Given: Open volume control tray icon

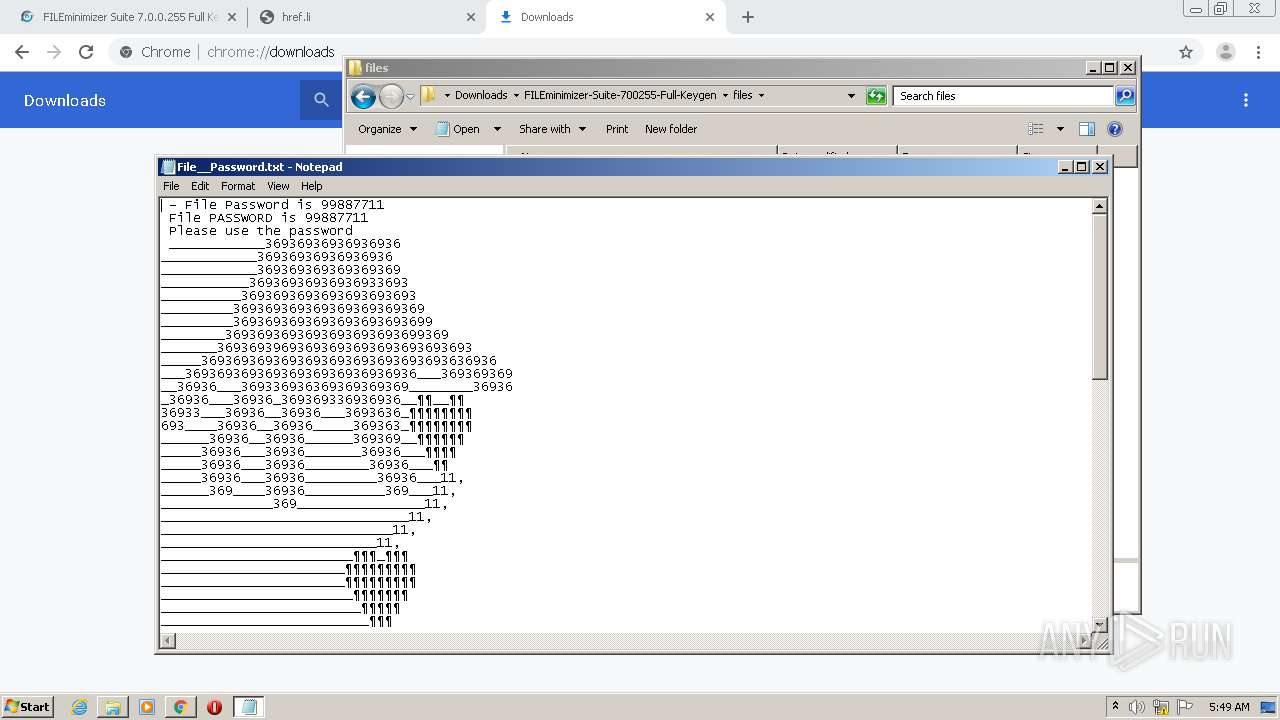Looking at the screenshot, I should point(1138,707).
